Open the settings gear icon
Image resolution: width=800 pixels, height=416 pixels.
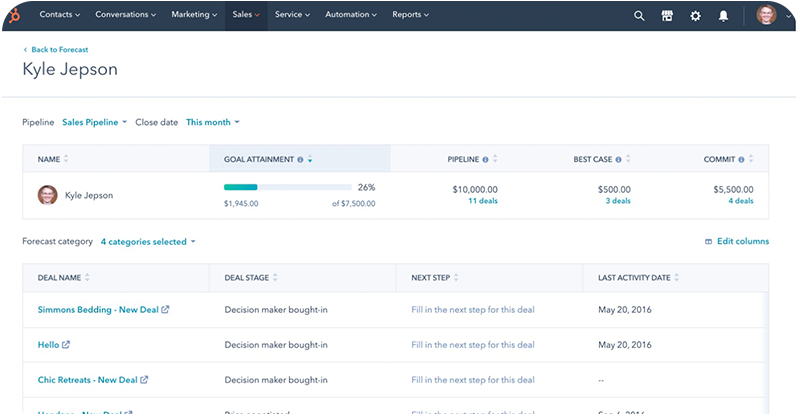pyautogui.click(x=695, y=16)
